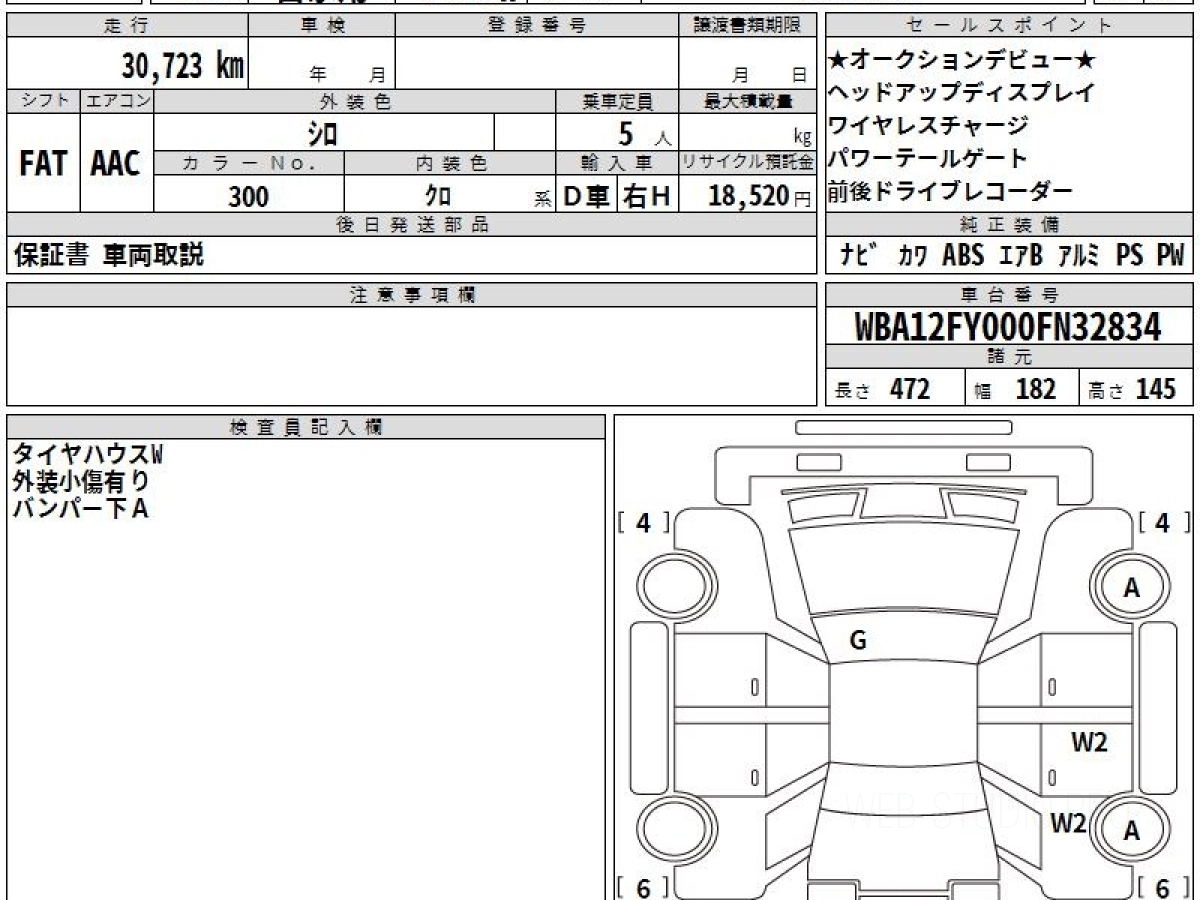Click the inspector note タイヤハウスW

pyautogui.click(x=86, y=456)
